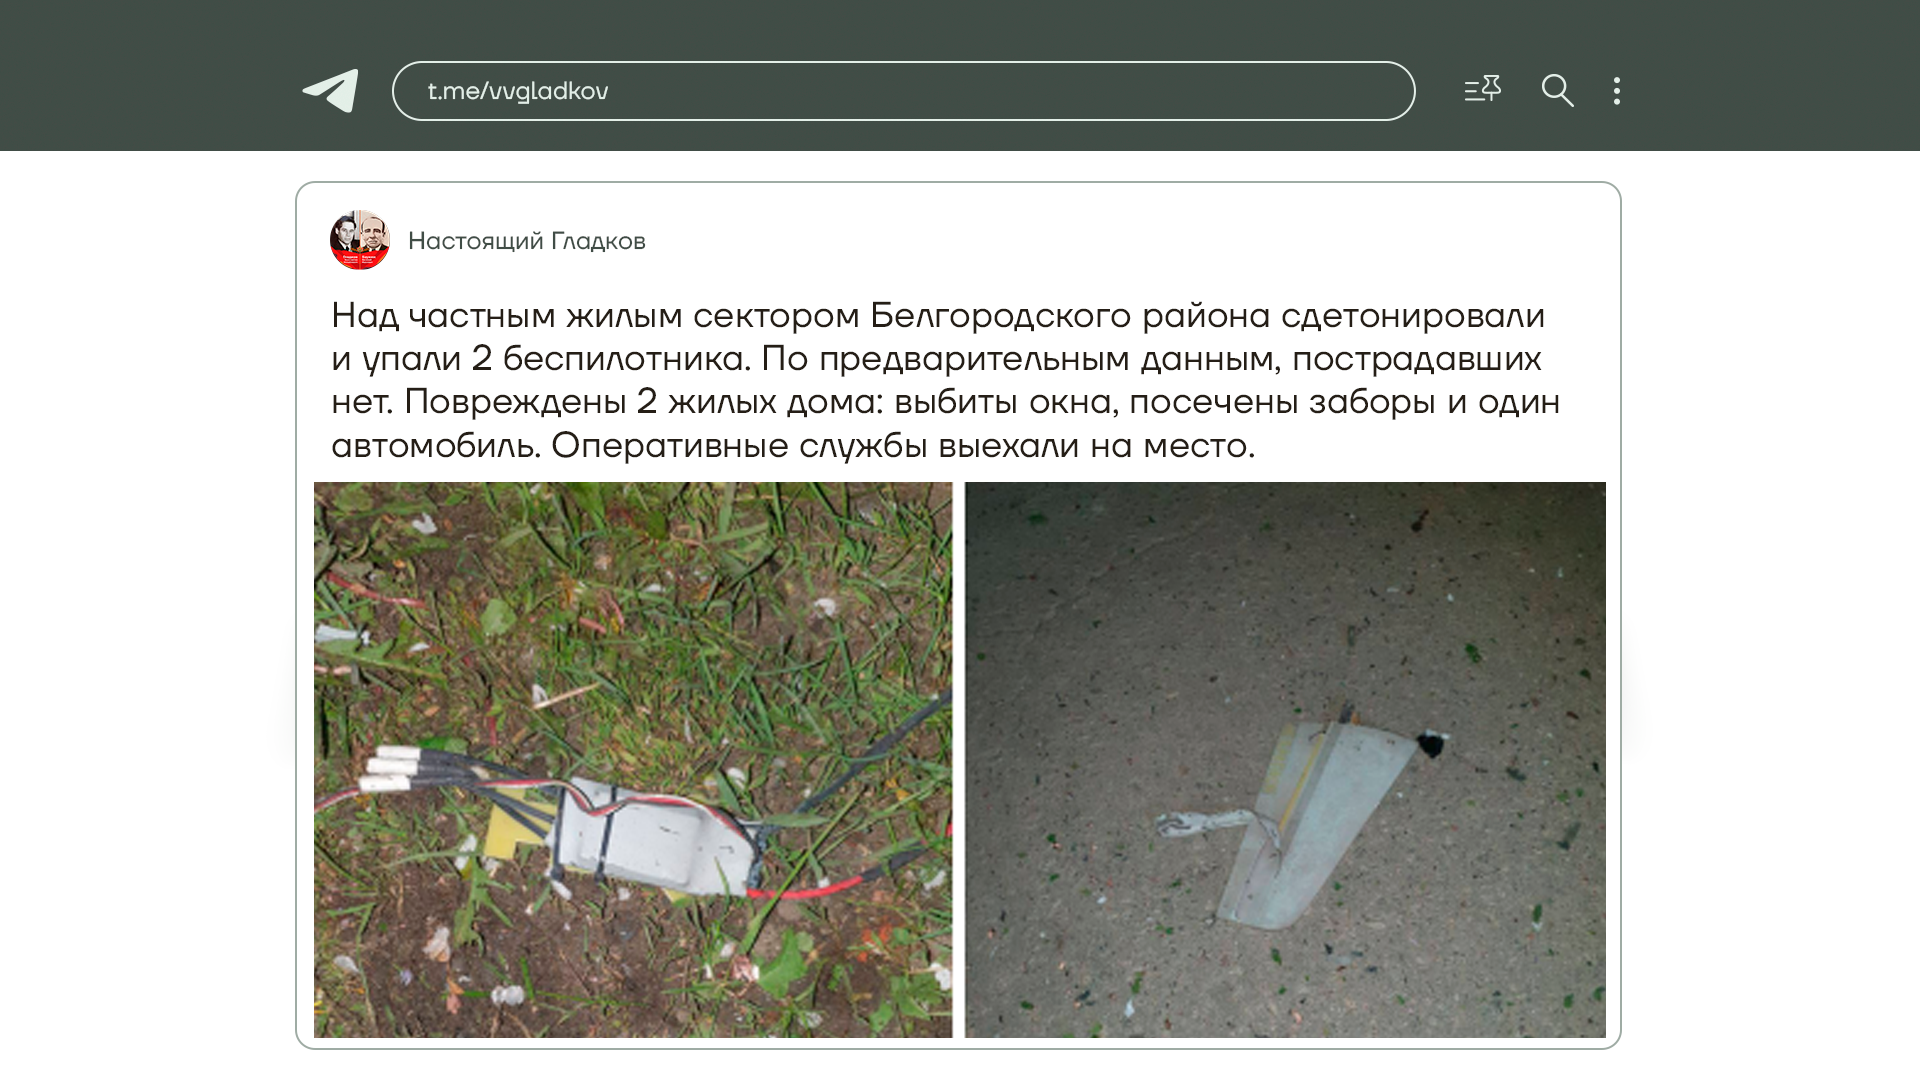Open the photo of drone fragment on asphalt

[x=1285, y=759]
